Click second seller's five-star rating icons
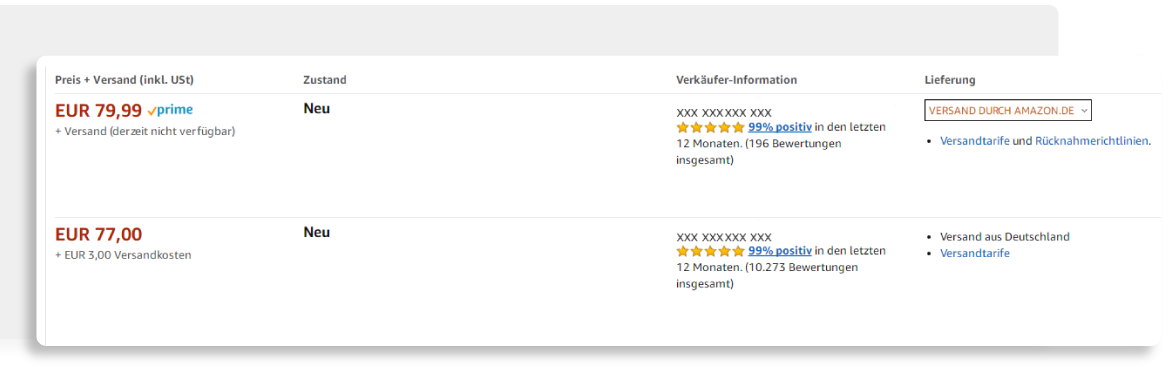Image resolution: width=1172 pixels, height=383 pixels. [x=710, y=251]
